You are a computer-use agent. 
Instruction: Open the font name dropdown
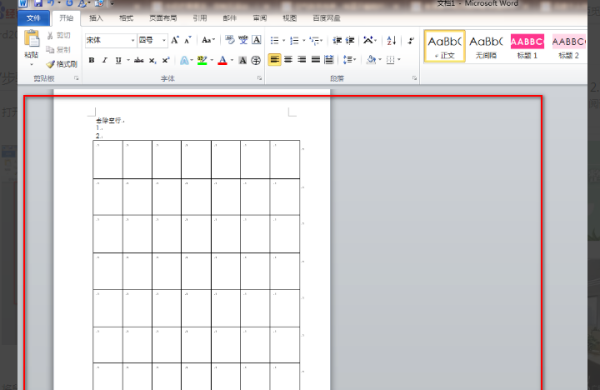(x=133, y=40)
